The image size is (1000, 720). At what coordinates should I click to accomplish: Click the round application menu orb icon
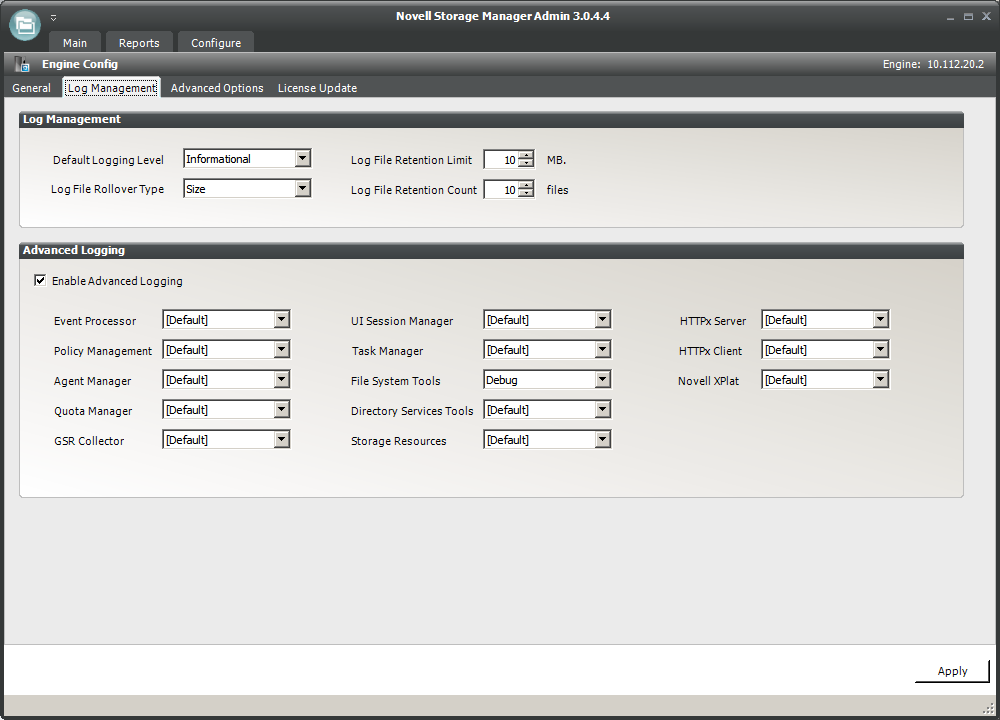coord(25,26)
